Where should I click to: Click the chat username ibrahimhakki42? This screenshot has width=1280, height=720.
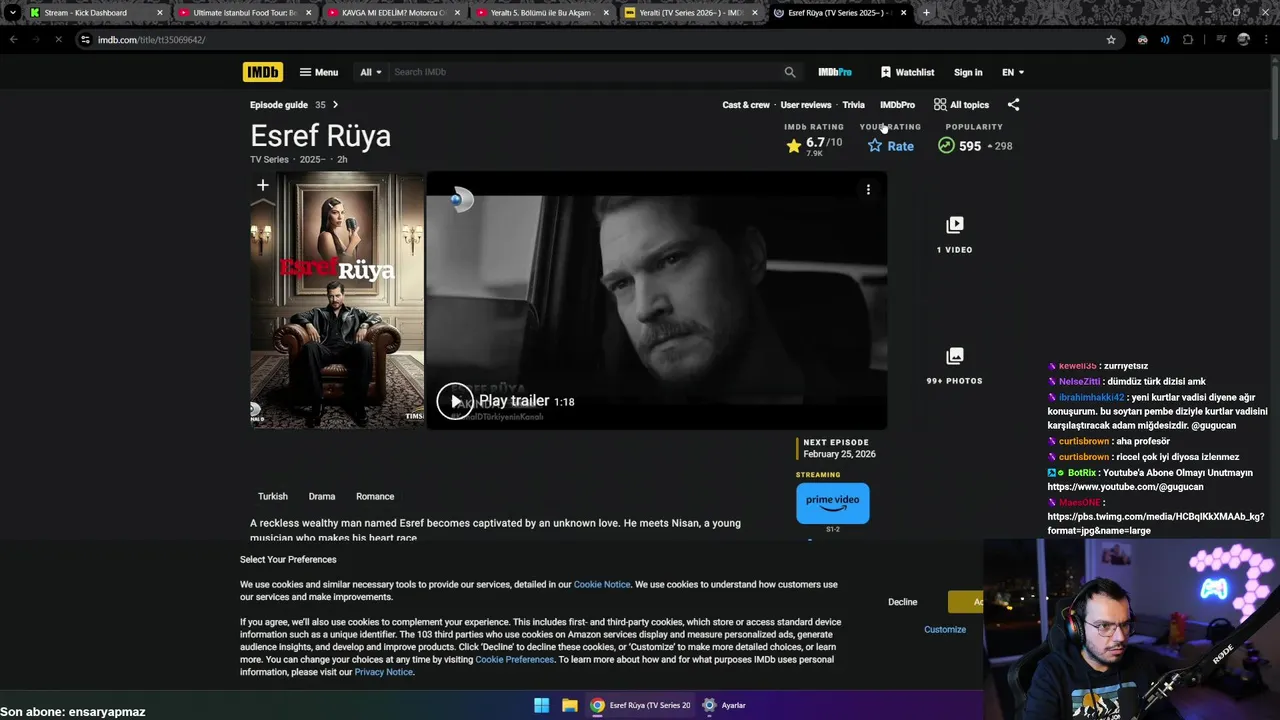pyautogui.click(x=1091, y=397)
